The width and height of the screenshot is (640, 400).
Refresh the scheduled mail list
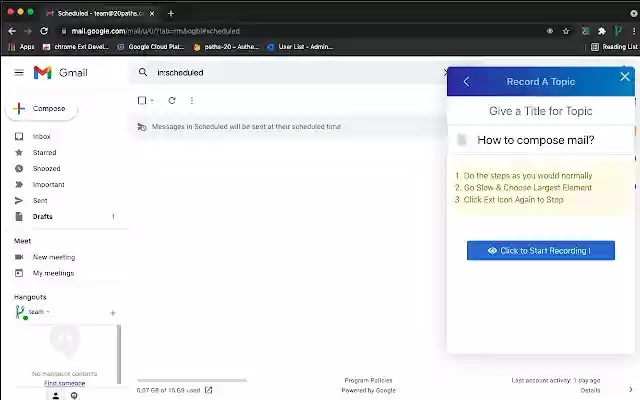click(172, 100)
